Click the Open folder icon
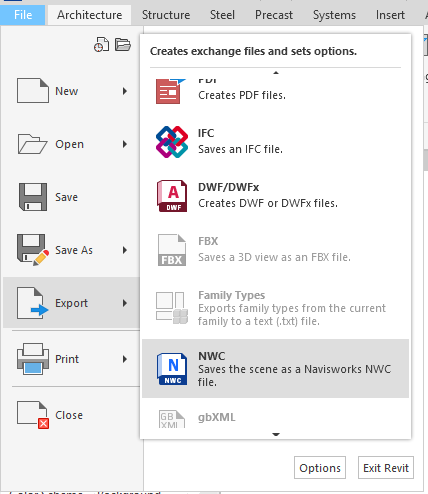 tap(32, 144)
